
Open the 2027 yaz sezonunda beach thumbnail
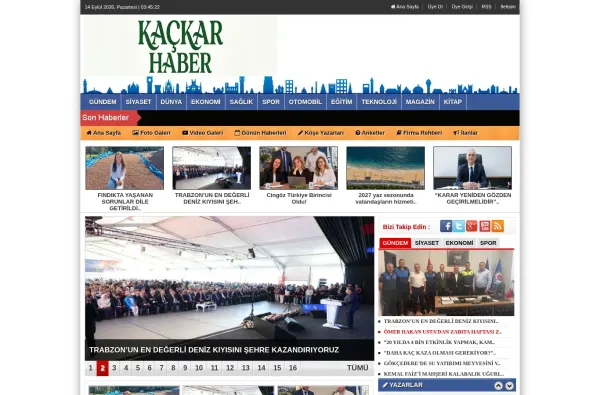coord(385,168)
